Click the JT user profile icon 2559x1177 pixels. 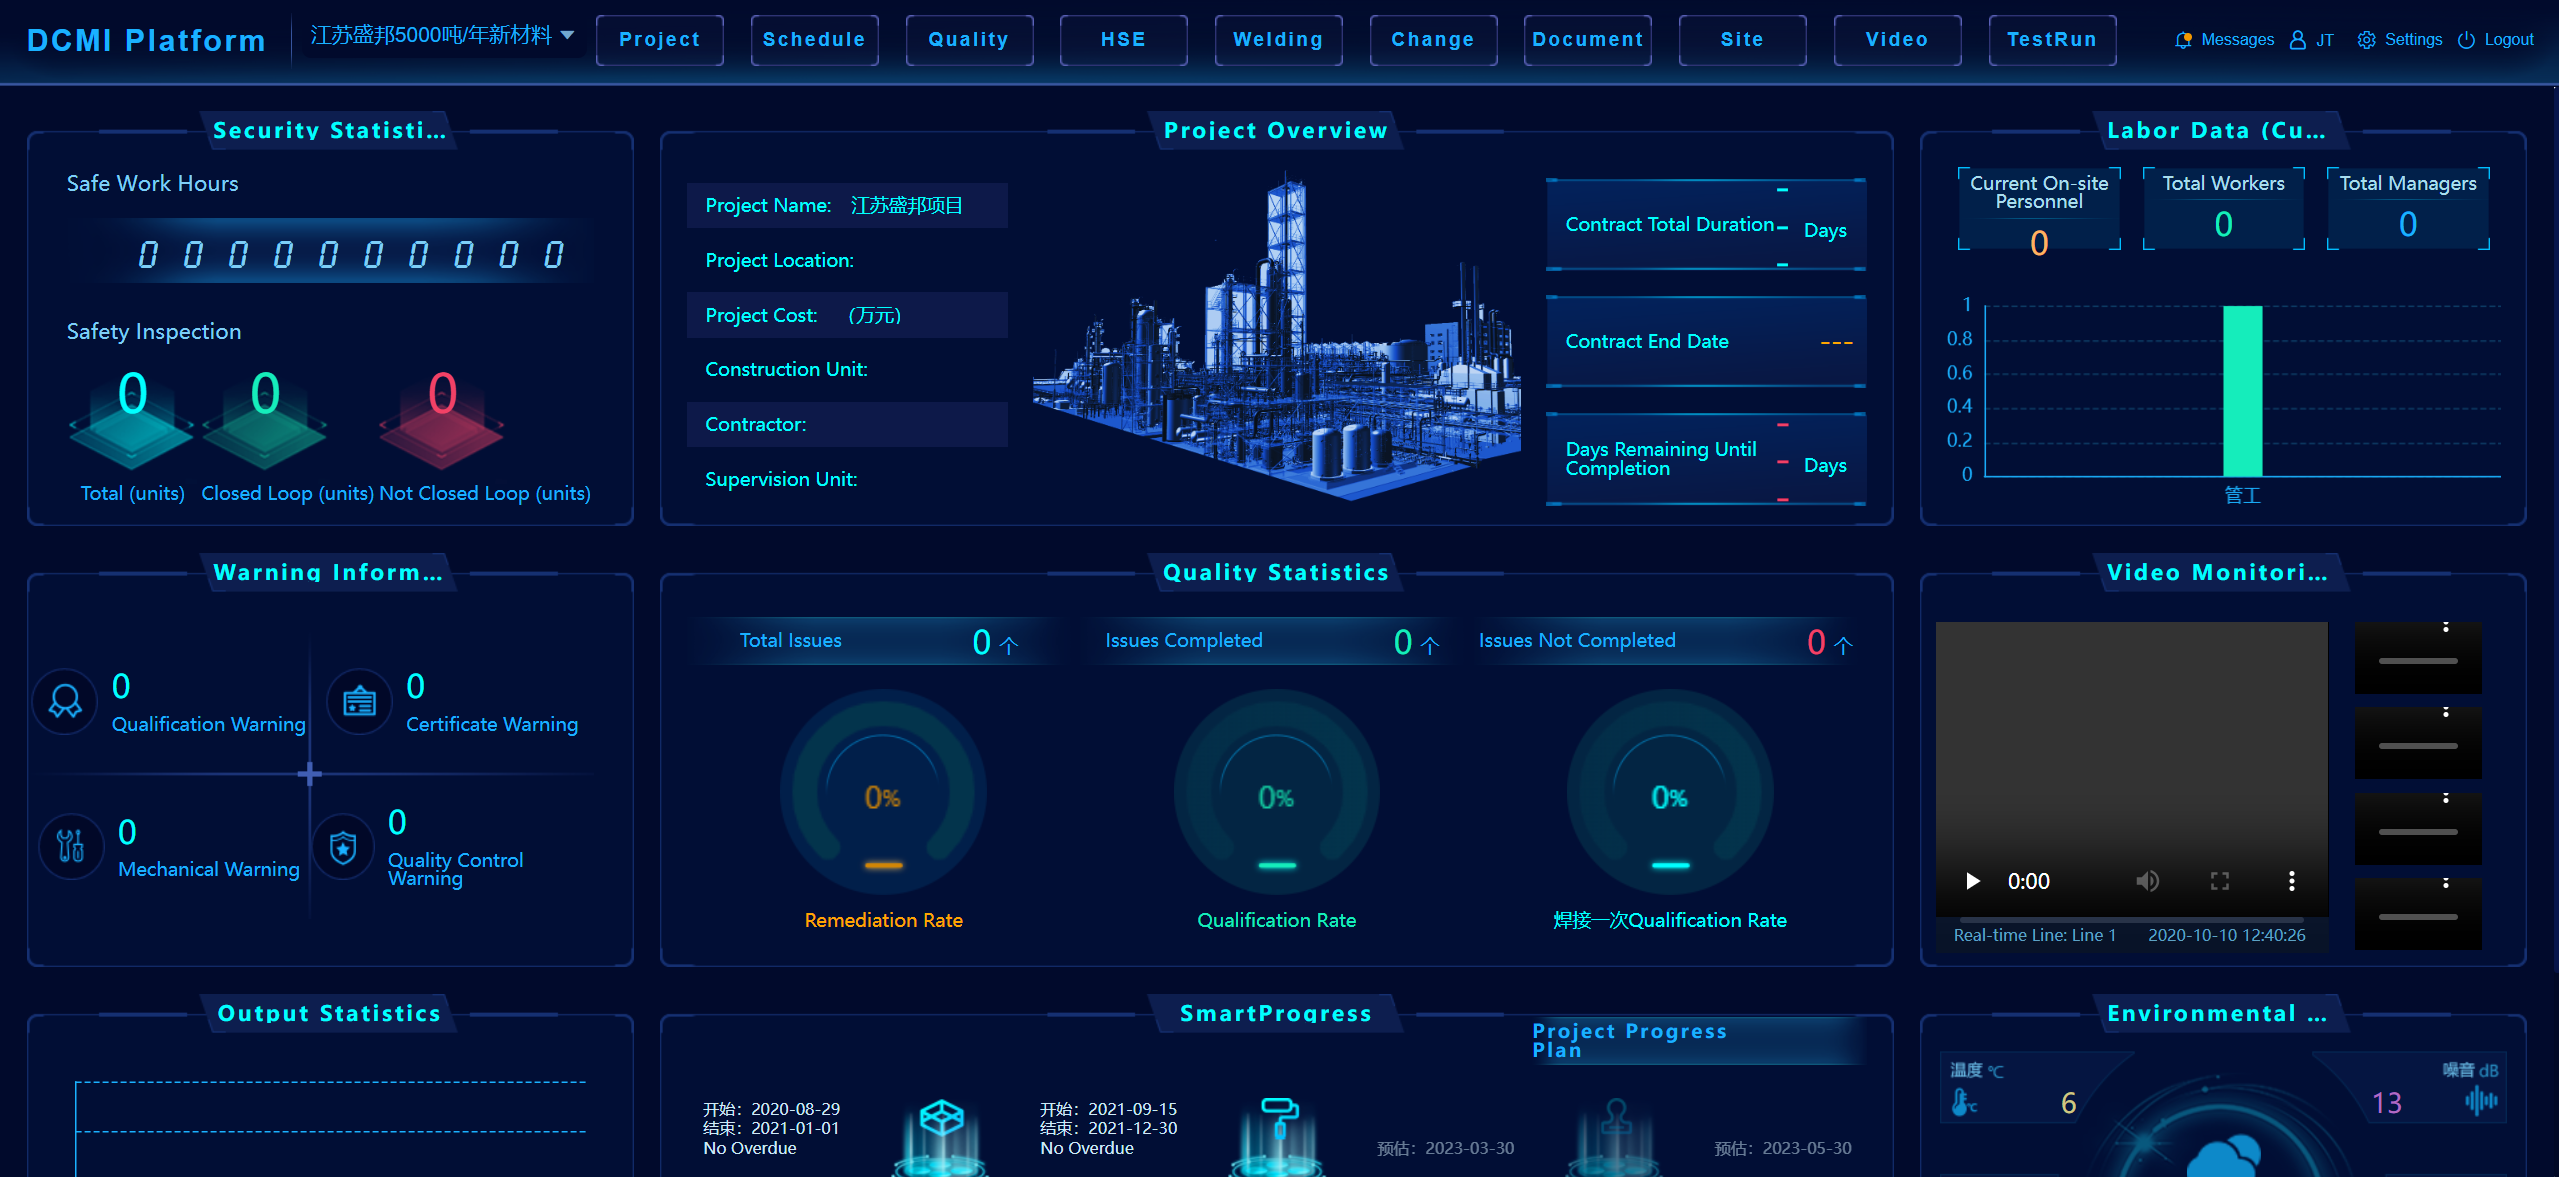[2298, 40]
